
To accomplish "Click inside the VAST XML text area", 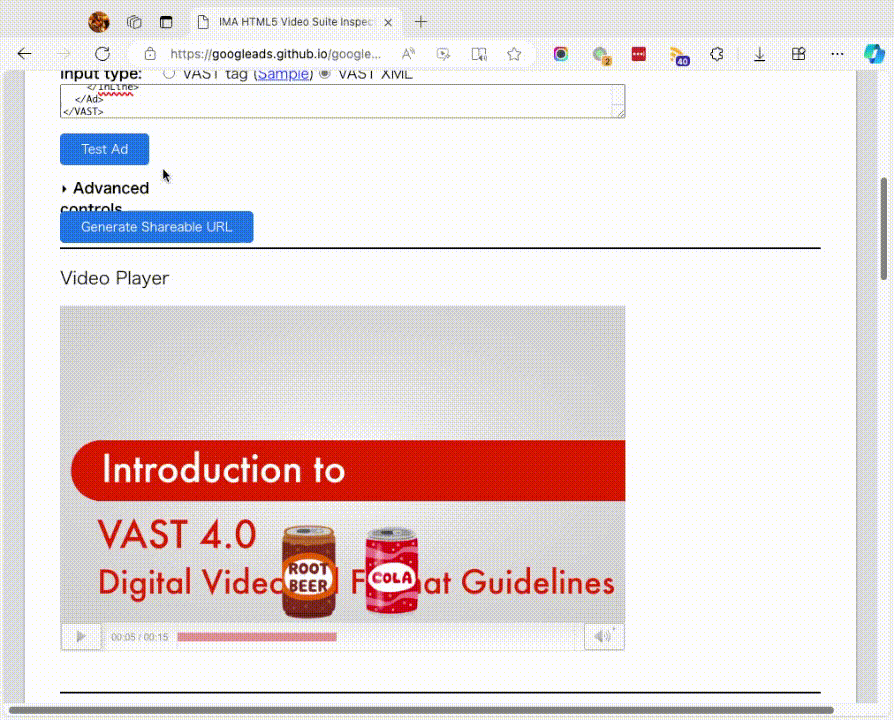I will (x=342, y=101).
